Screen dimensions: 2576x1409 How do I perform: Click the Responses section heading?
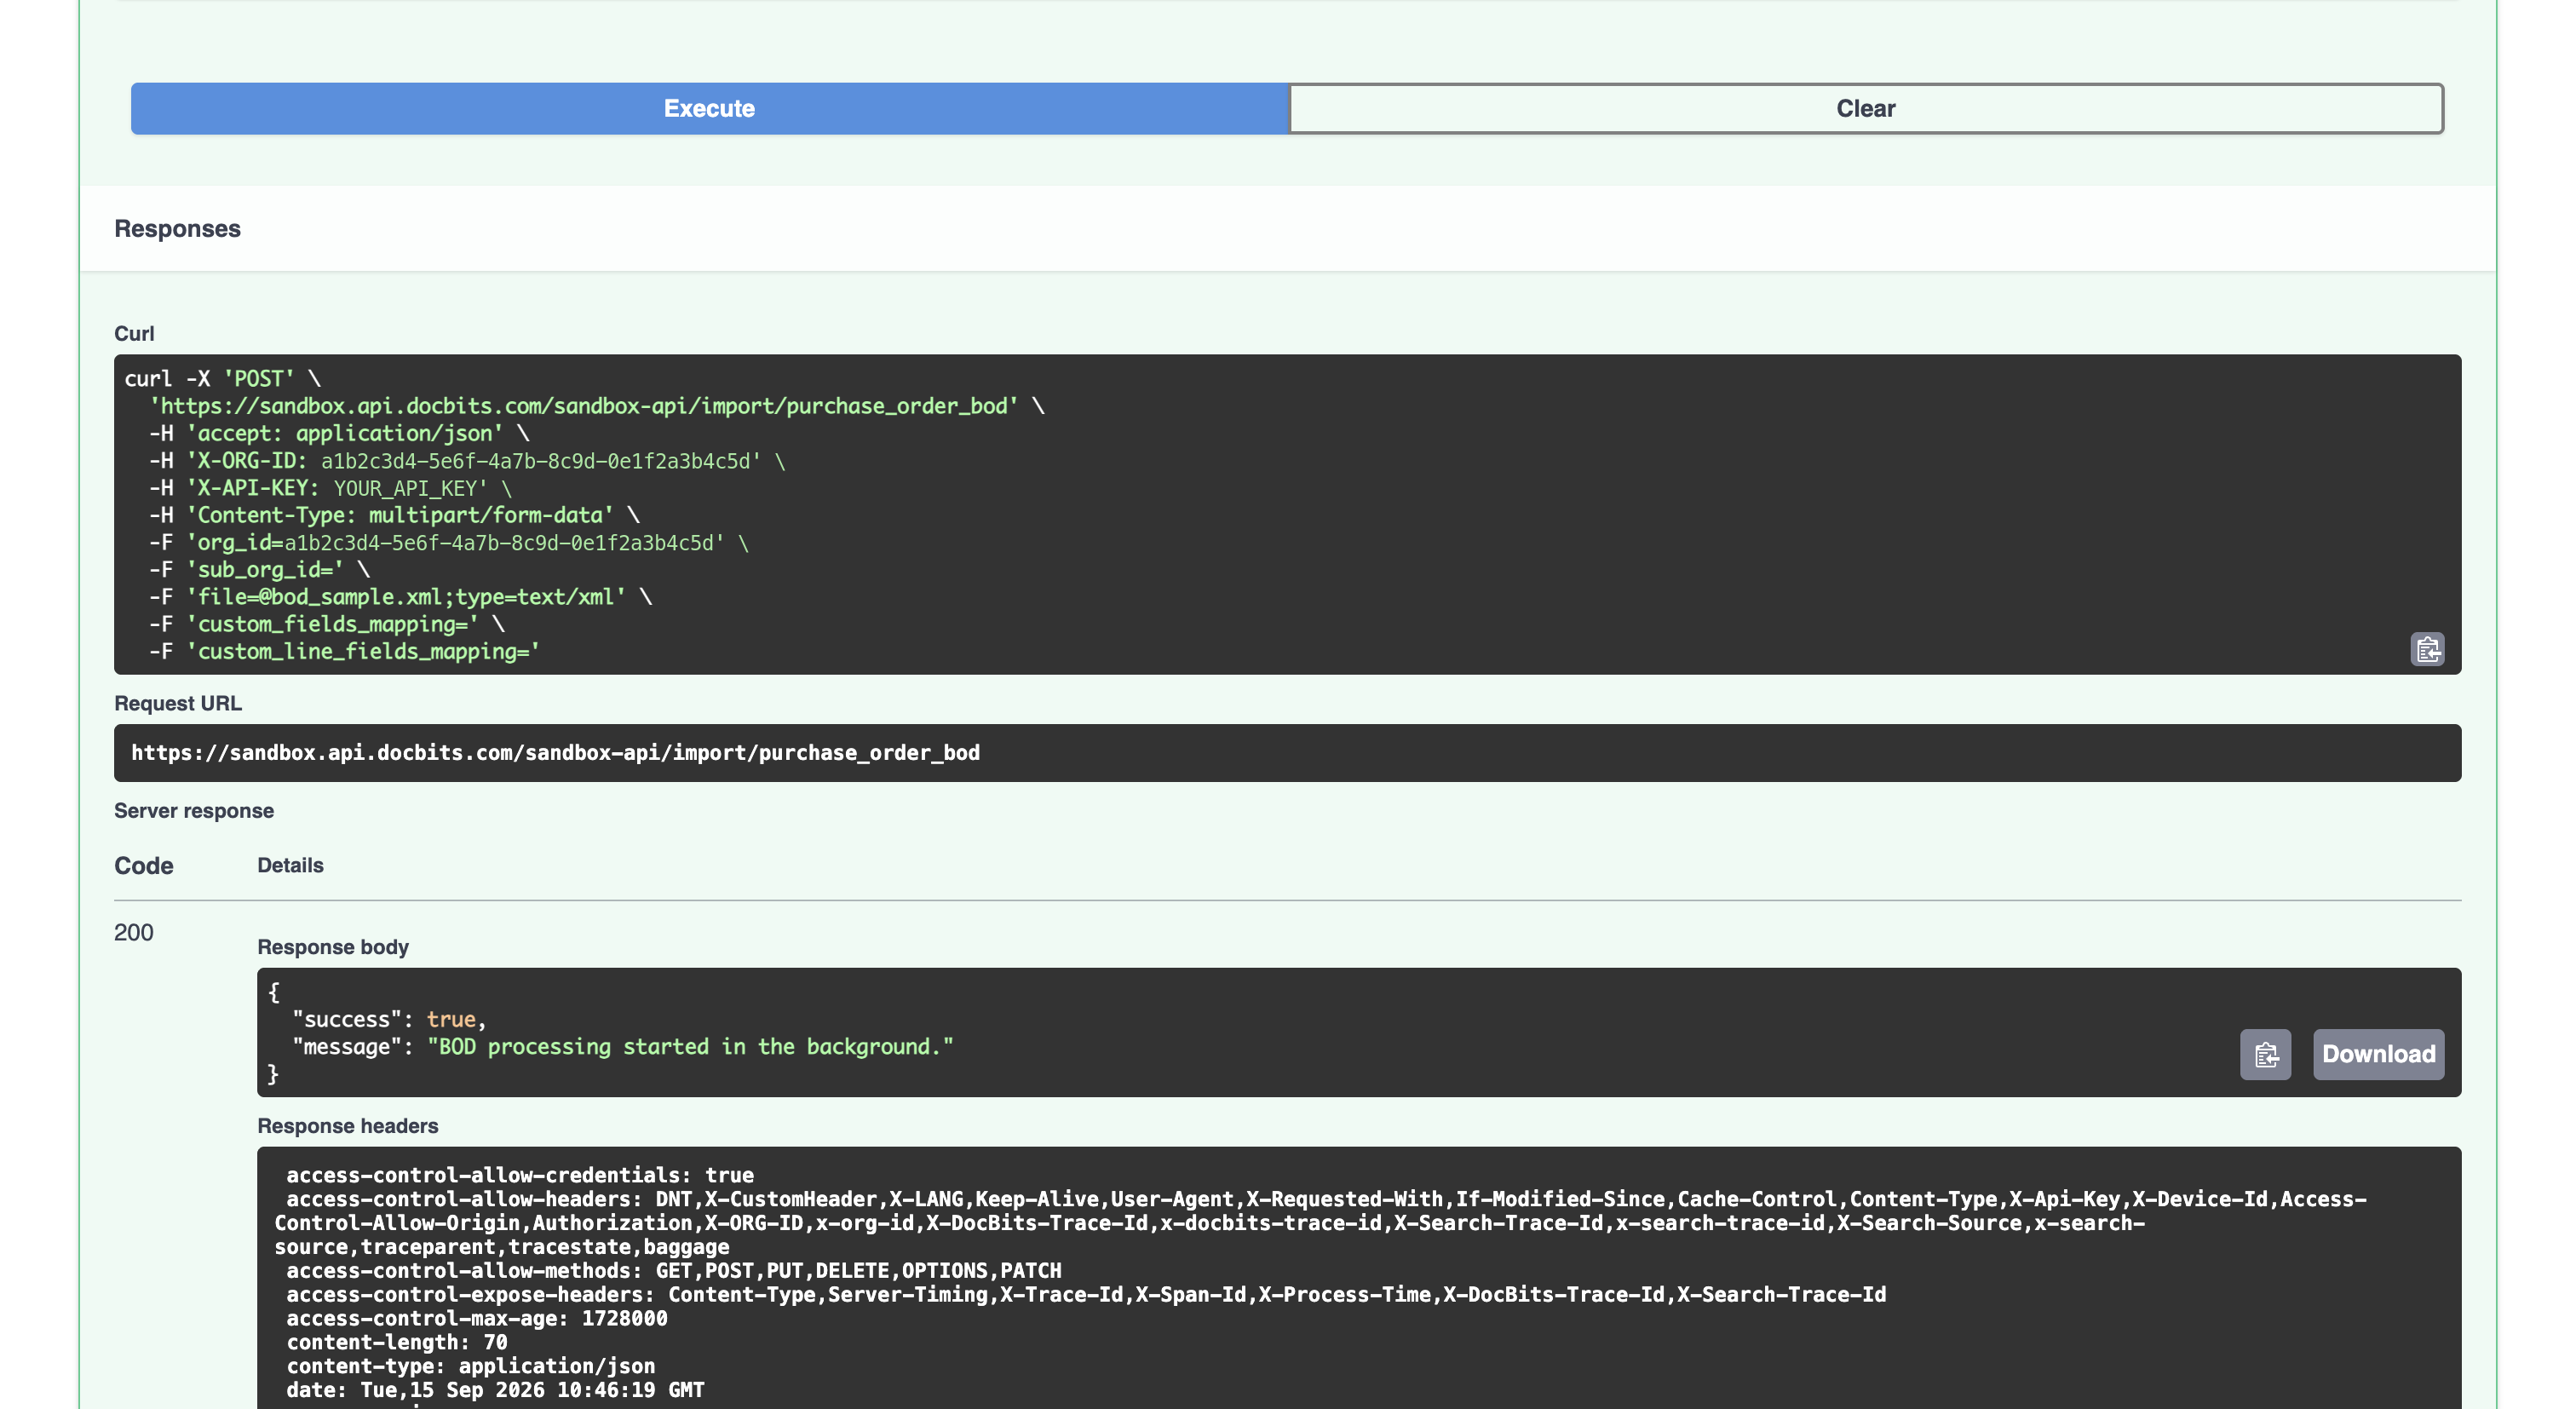point(177,229)
